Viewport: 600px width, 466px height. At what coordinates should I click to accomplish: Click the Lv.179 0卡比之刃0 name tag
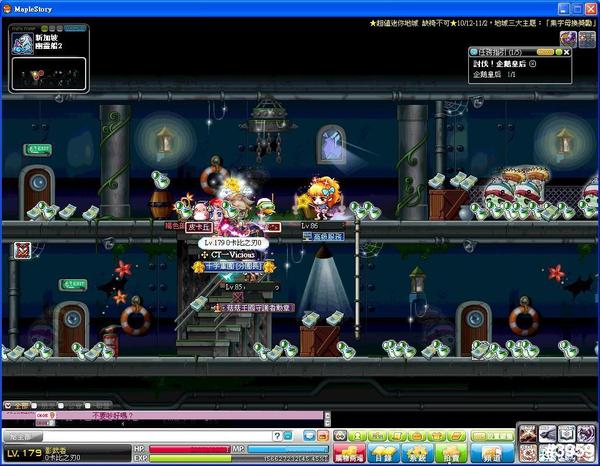click(233, 243)
